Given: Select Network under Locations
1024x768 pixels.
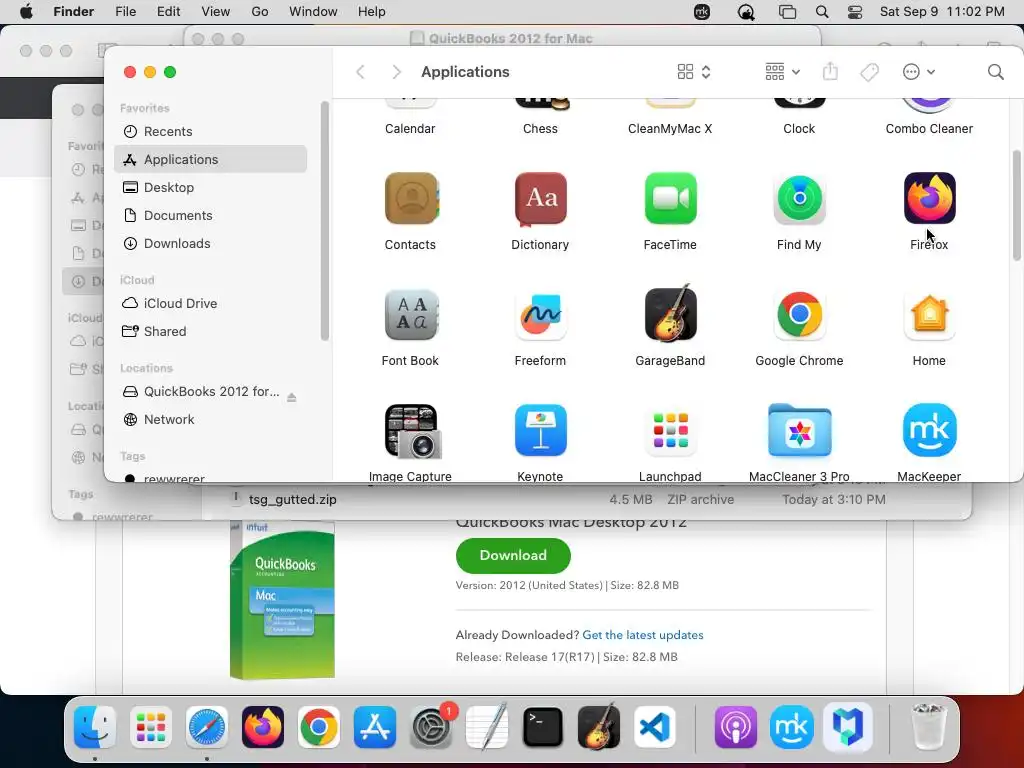Looking at the screenshot, I should [210, 419].
